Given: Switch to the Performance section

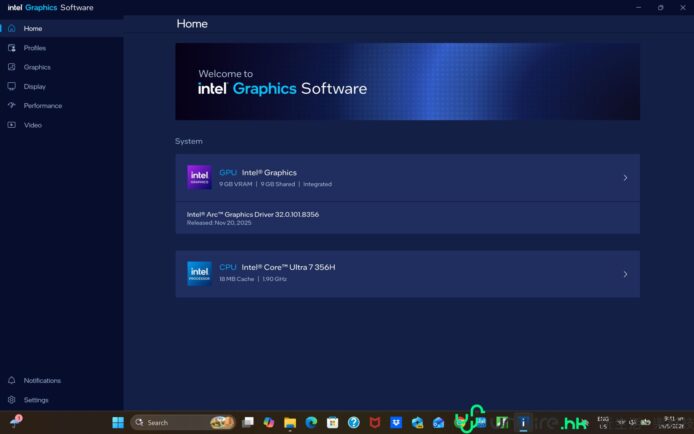Looking at the screenshot, I should (62, 106).
